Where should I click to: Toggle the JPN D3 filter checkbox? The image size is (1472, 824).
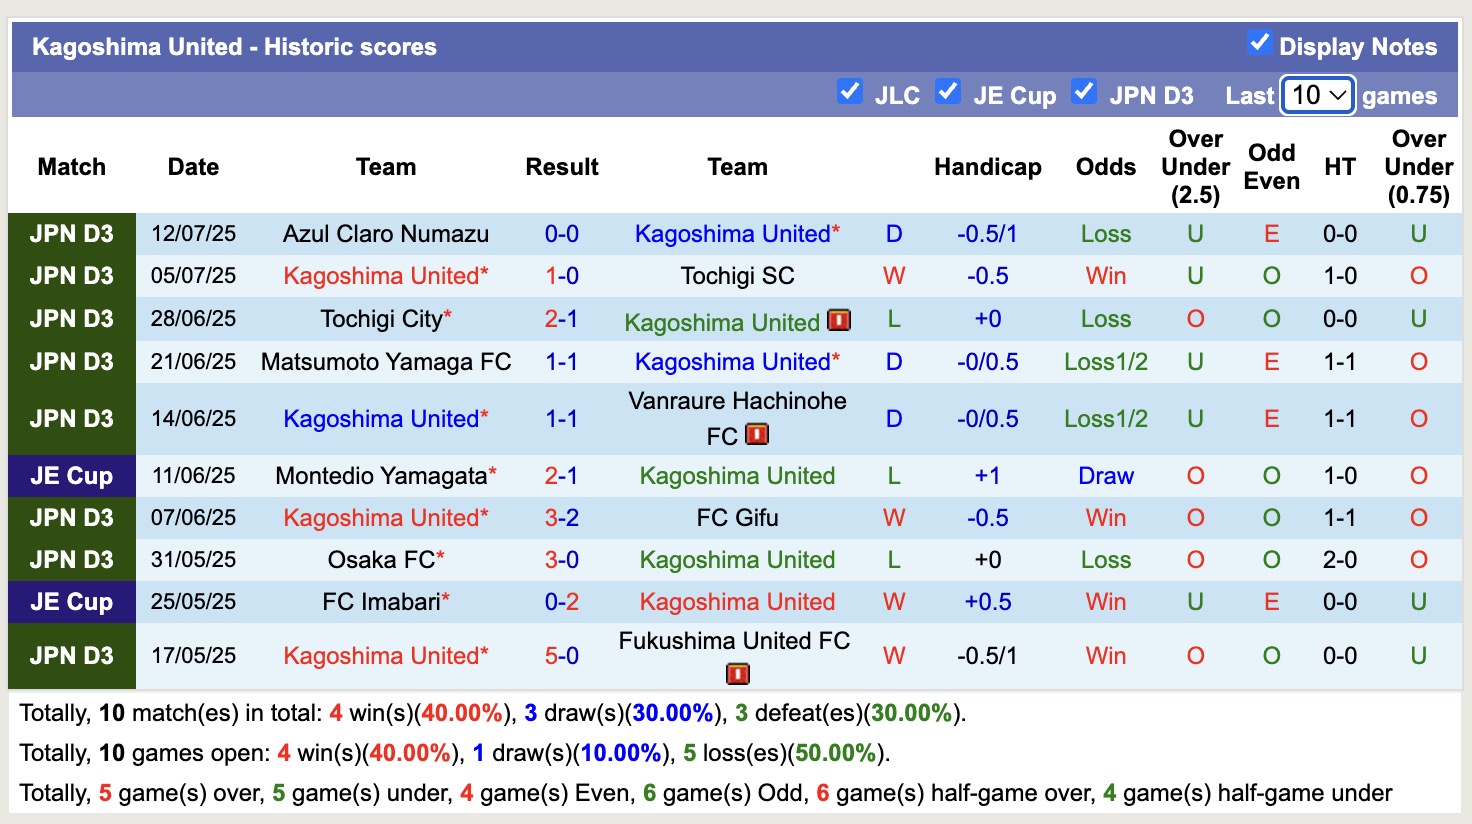click(1084, 91)
